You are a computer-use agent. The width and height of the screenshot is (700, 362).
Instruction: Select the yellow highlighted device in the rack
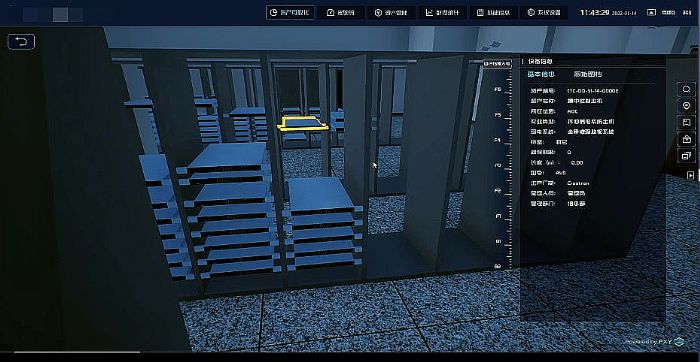(302, 123)
